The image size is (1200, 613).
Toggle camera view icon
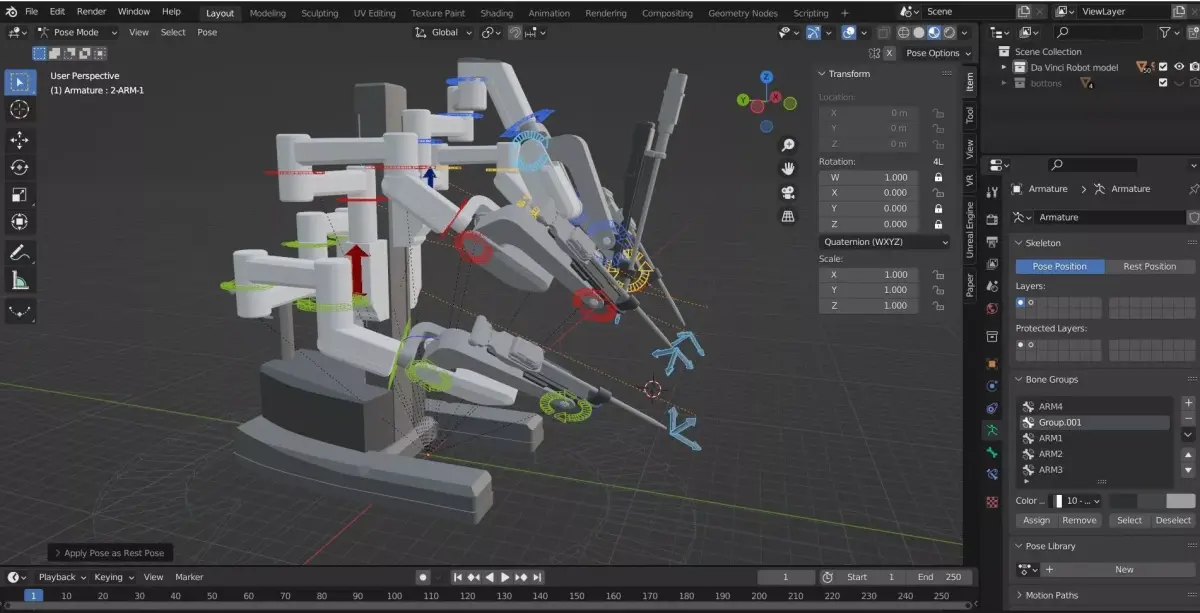[x=788, y=192]
